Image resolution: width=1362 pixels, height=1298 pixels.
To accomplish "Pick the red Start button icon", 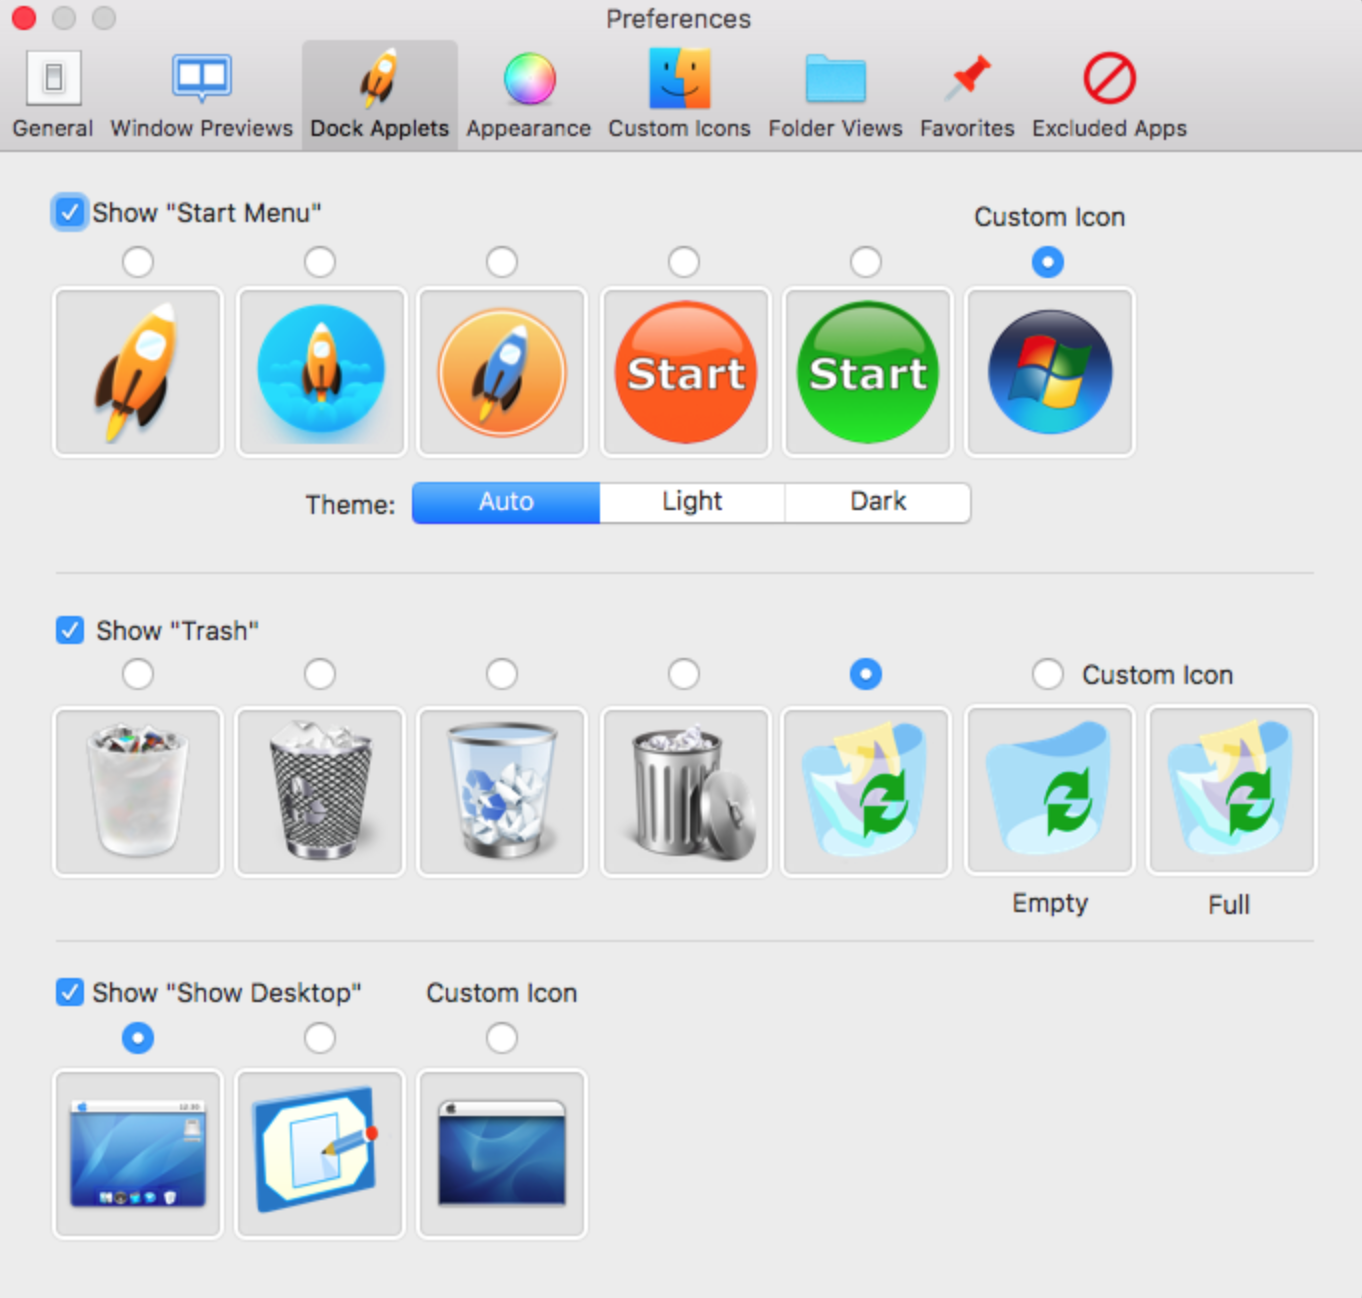I will [x=685, y=372].
